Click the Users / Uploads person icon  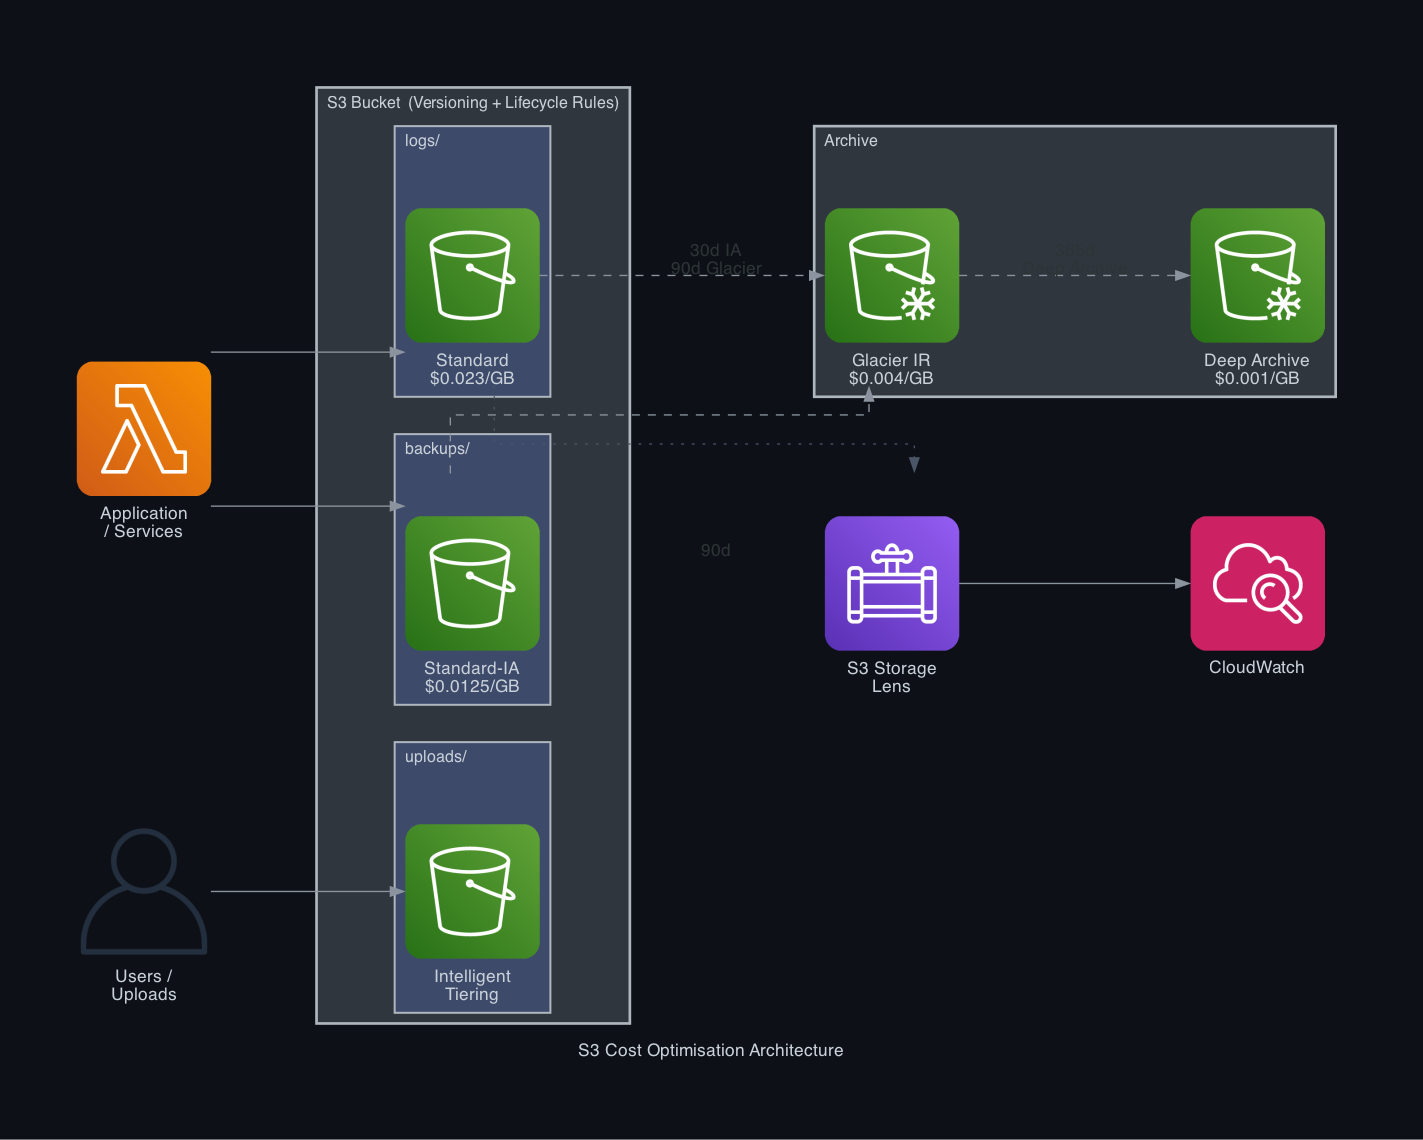tap(143, 890)
